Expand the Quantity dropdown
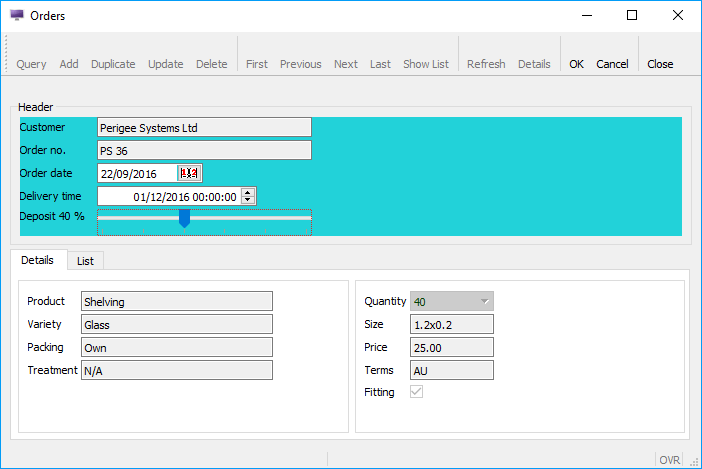The width and height of the screenshot is (702, 469). coord(485,301)
